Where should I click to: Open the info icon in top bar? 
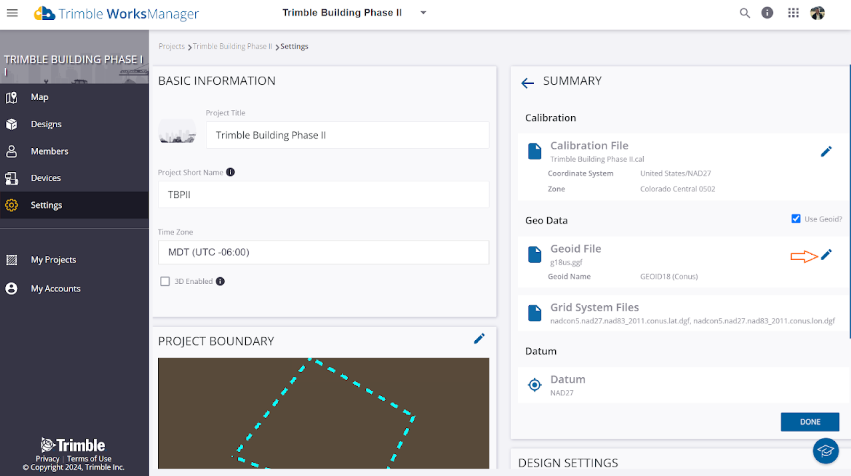tap(768, 13)
